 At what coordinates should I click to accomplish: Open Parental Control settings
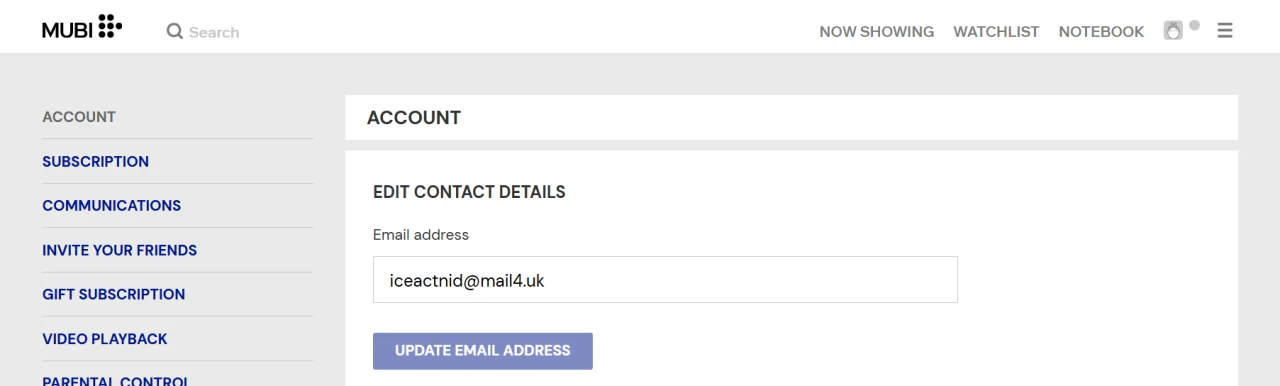(x=115, y=381)
